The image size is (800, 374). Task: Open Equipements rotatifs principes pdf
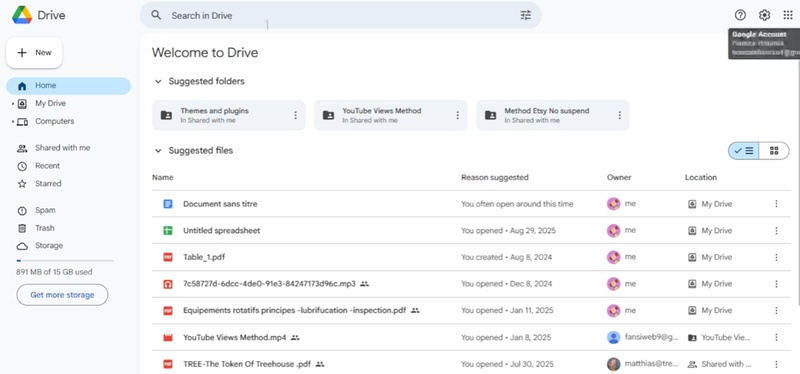click(294, 310)
